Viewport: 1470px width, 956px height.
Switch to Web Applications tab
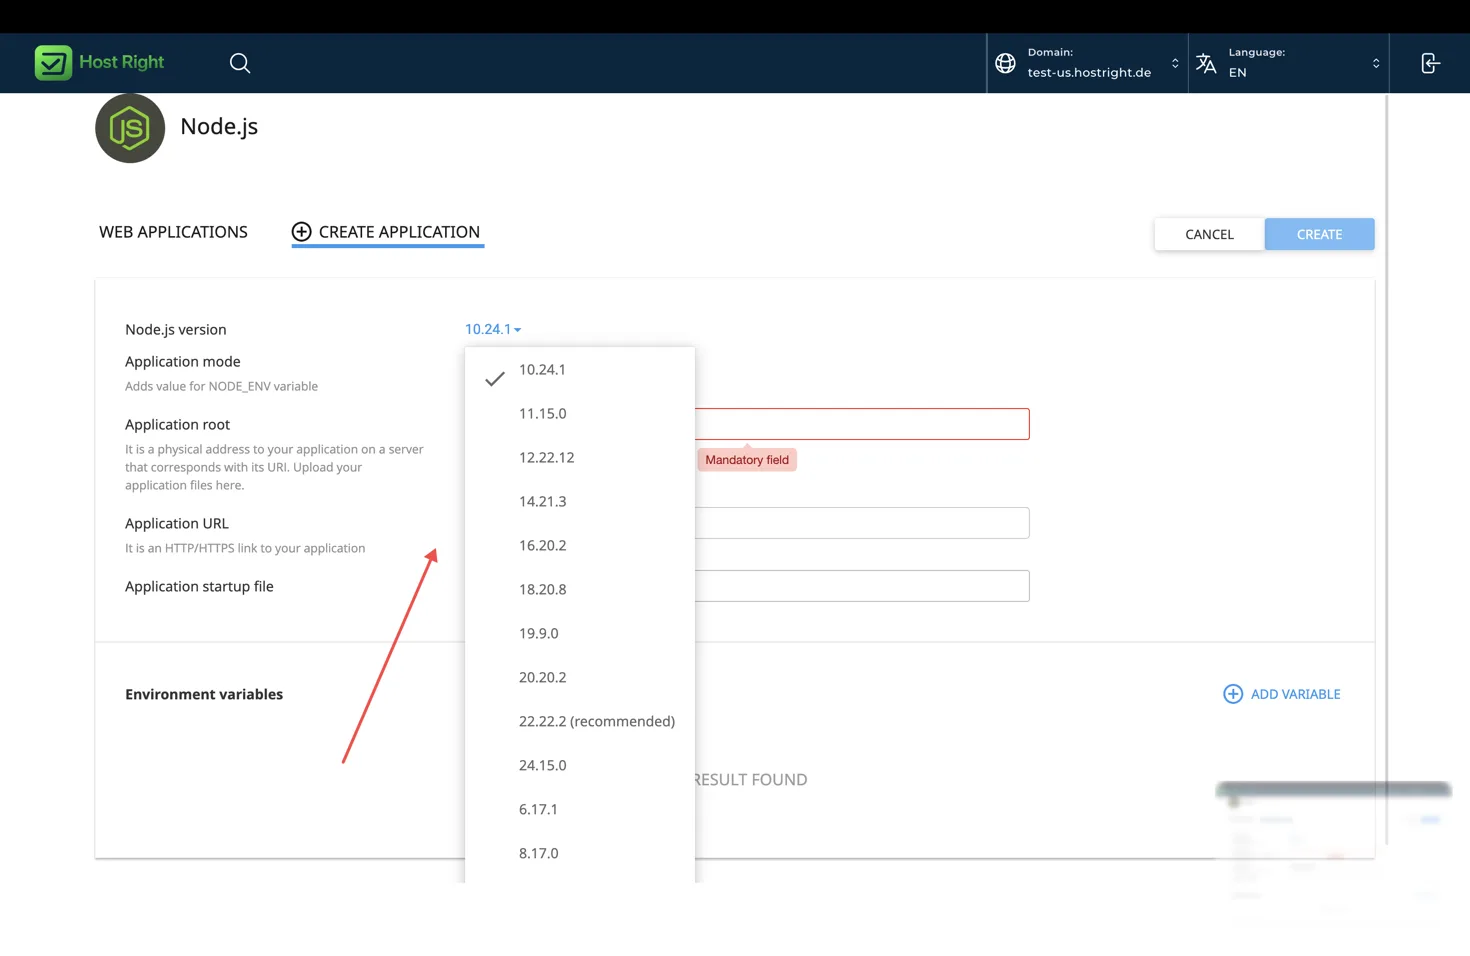click(x=173, y=232)
